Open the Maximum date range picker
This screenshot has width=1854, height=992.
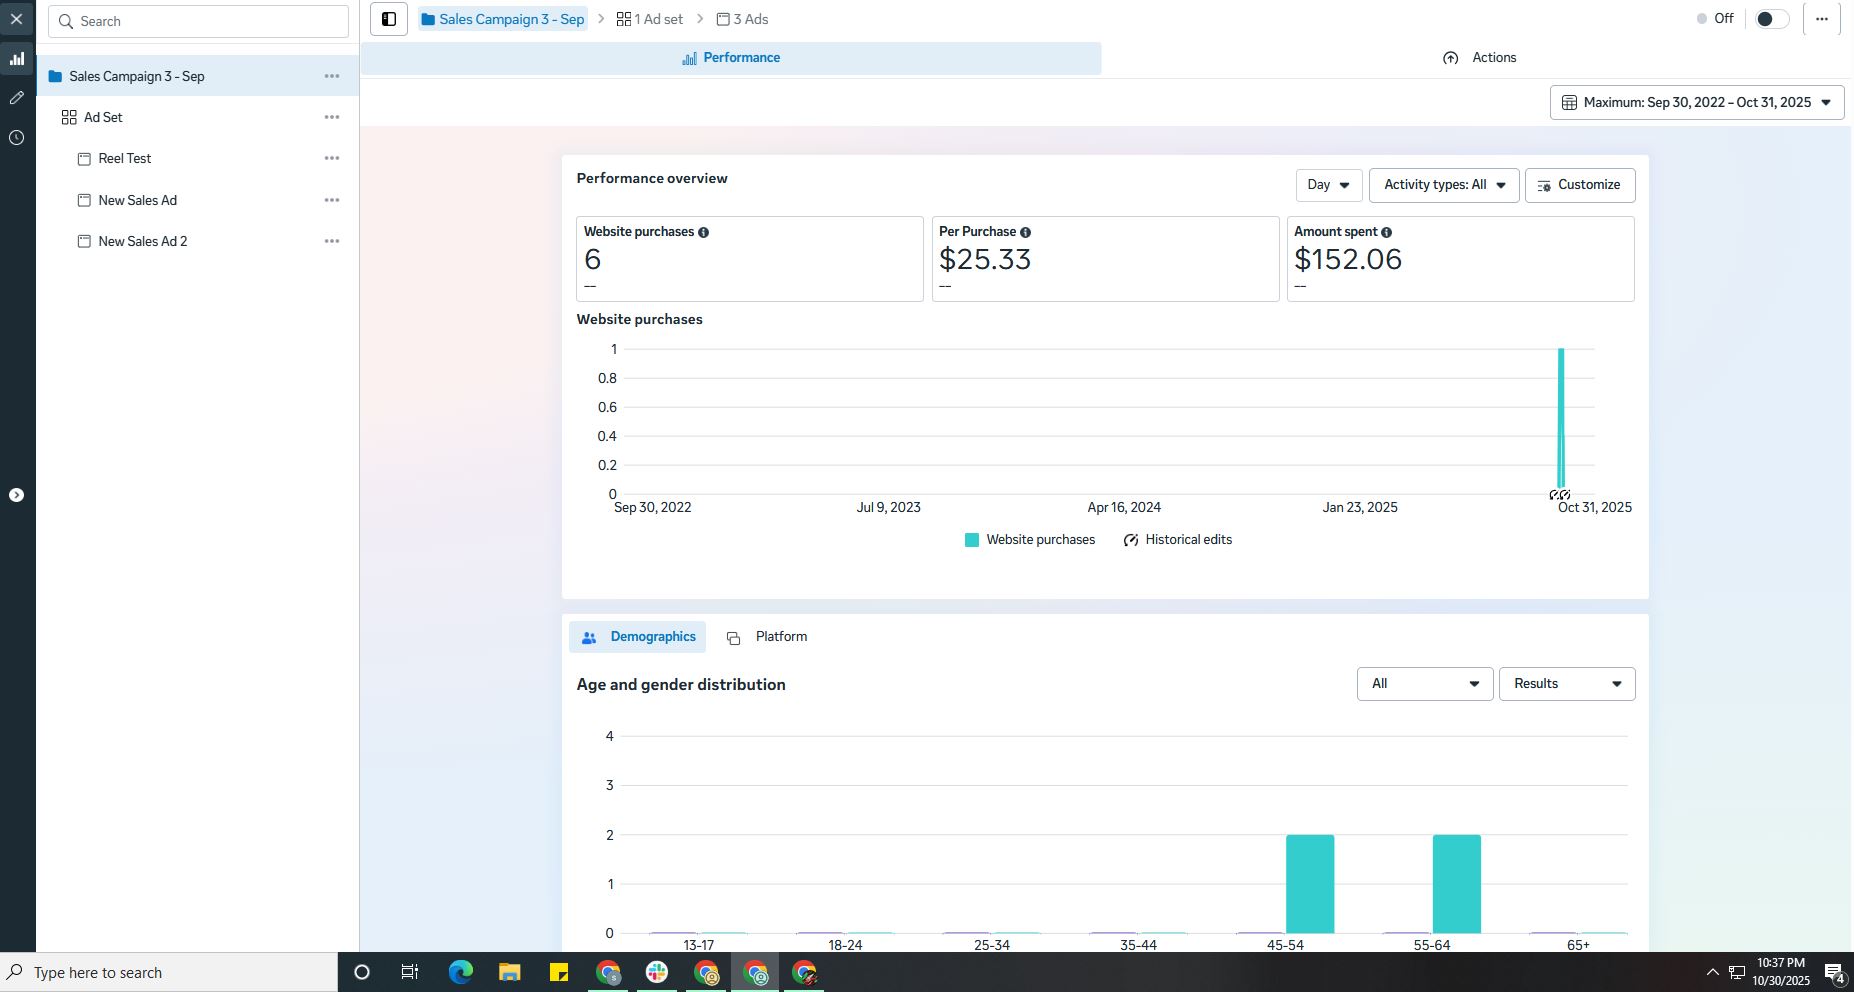pyautogui.click(x=1696, y=103)
